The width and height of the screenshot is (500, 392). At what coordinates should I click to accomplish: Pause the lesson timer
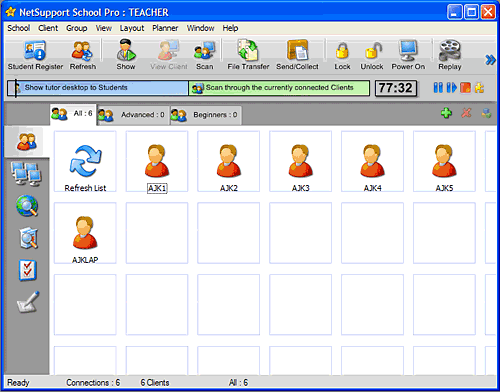438,88
